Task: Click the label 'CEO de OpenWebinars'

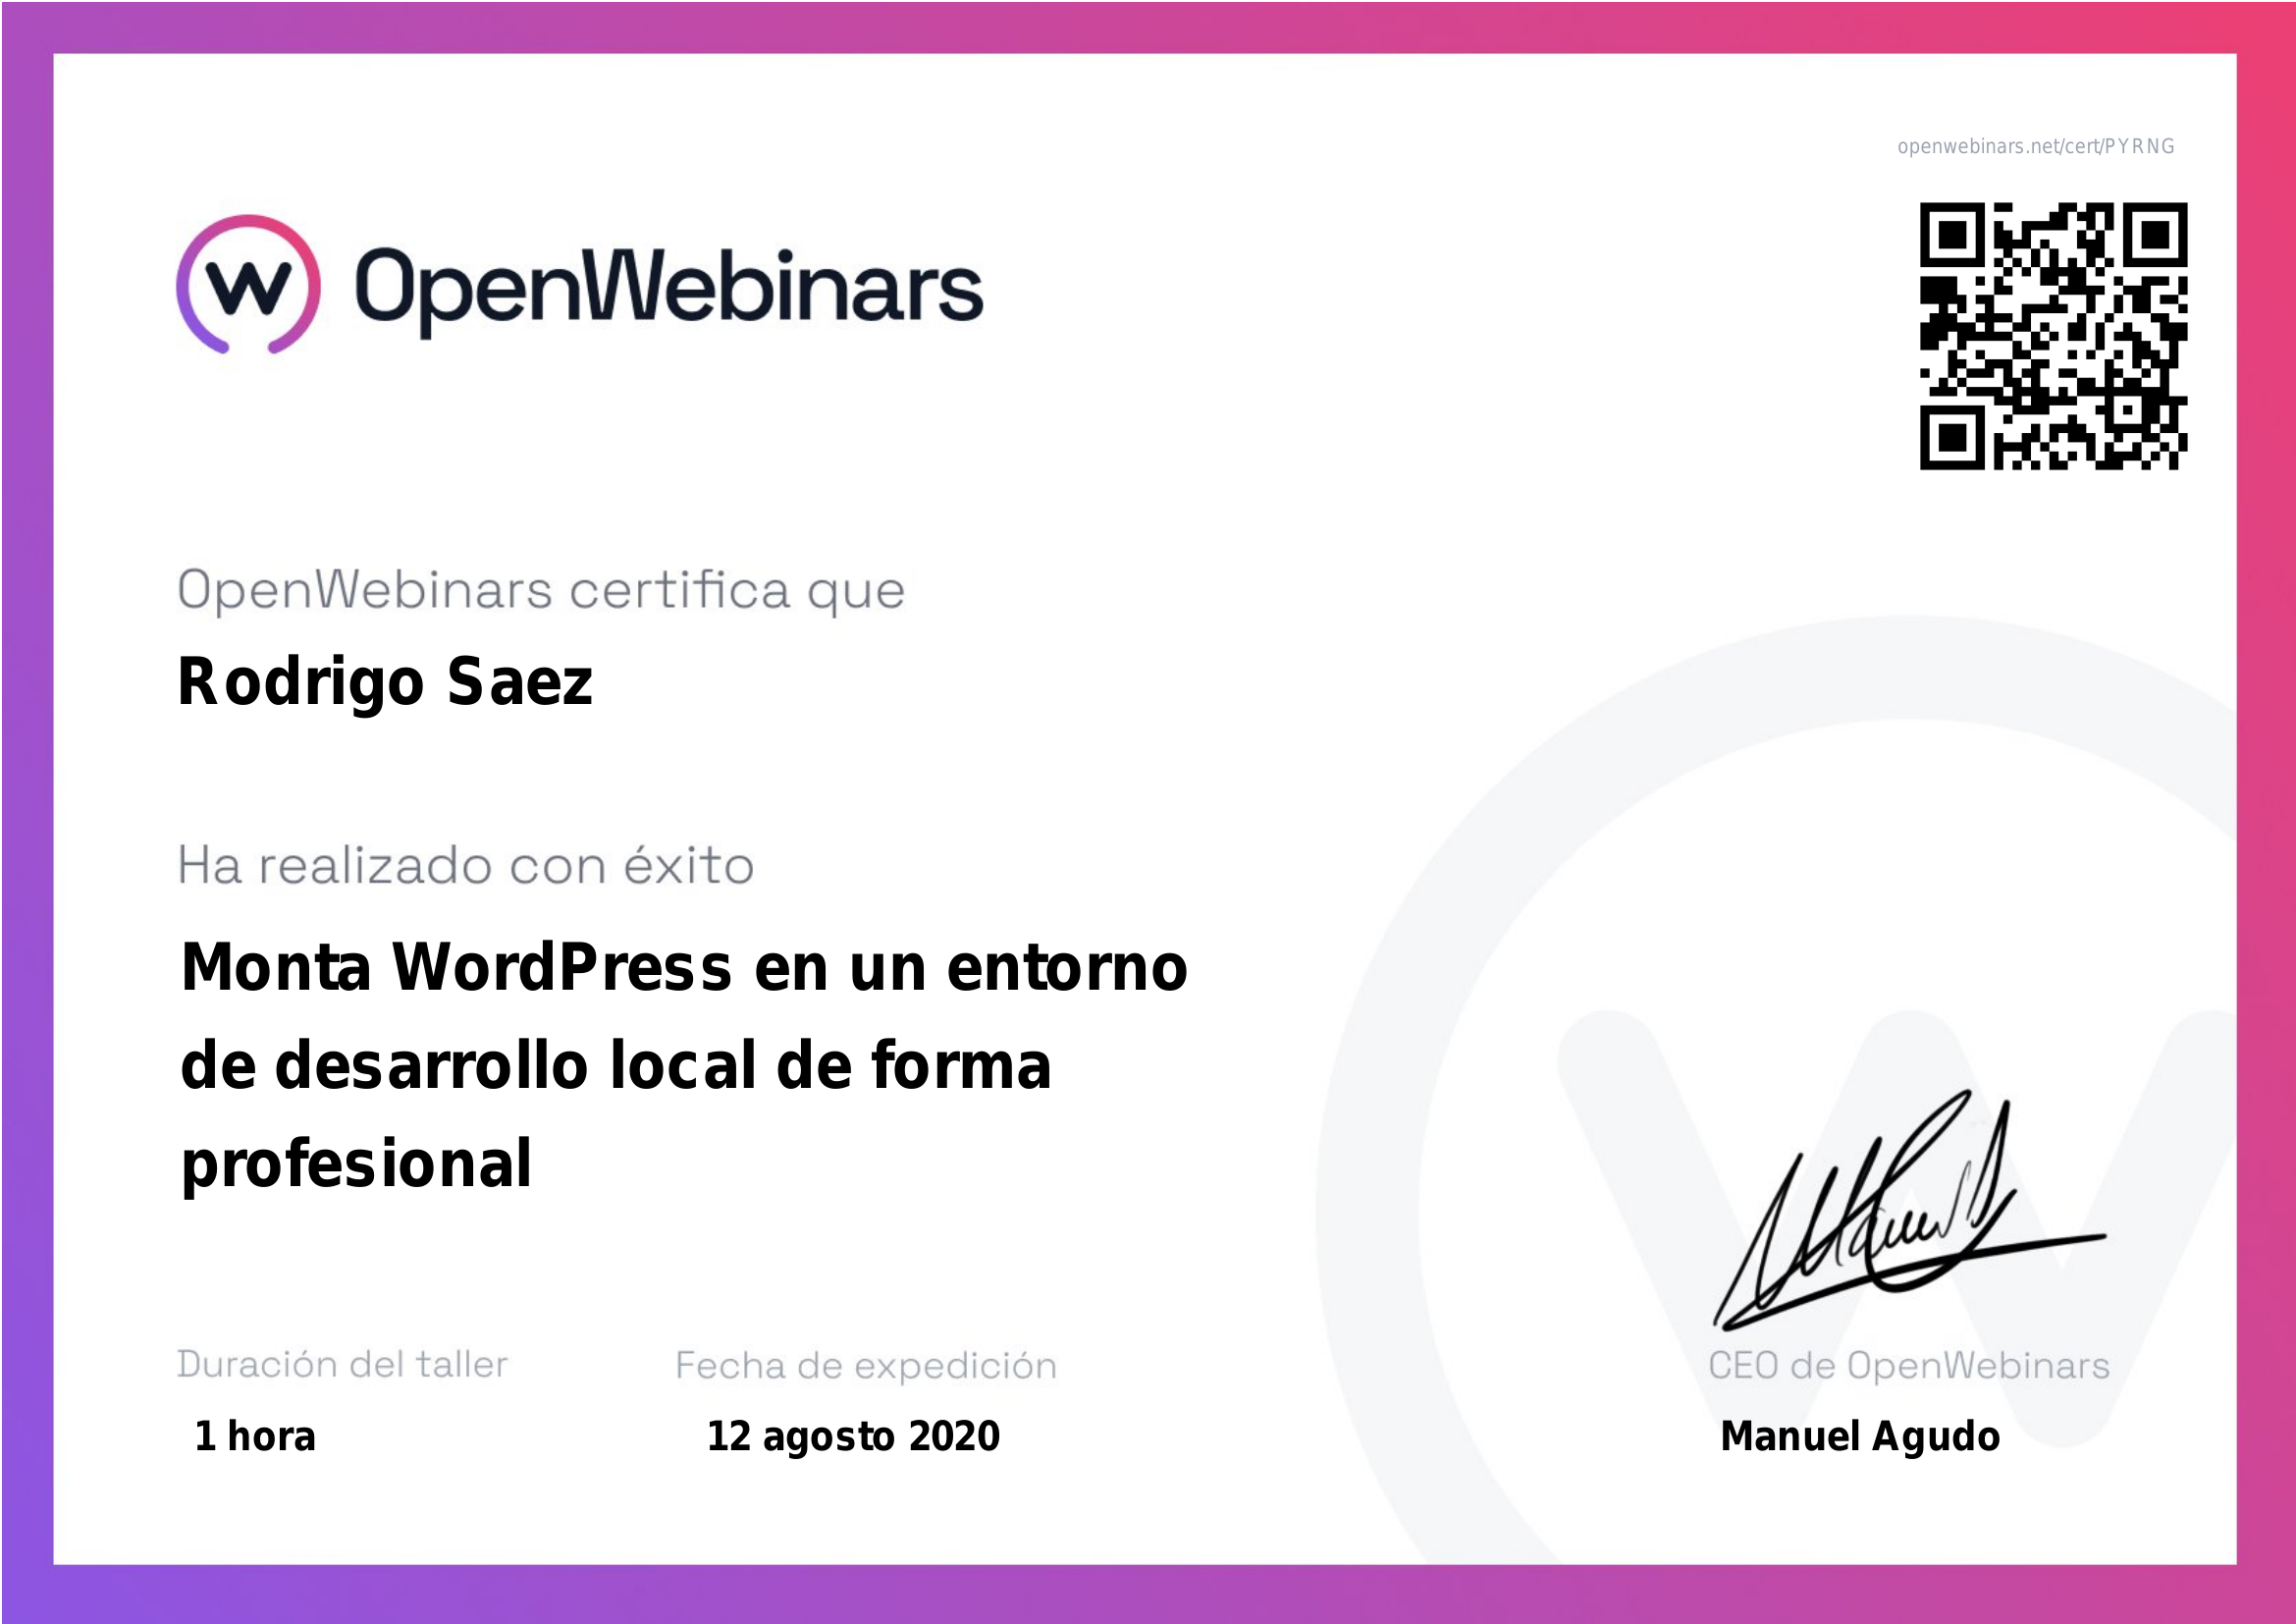Action: click(x=1908, y=1365)
